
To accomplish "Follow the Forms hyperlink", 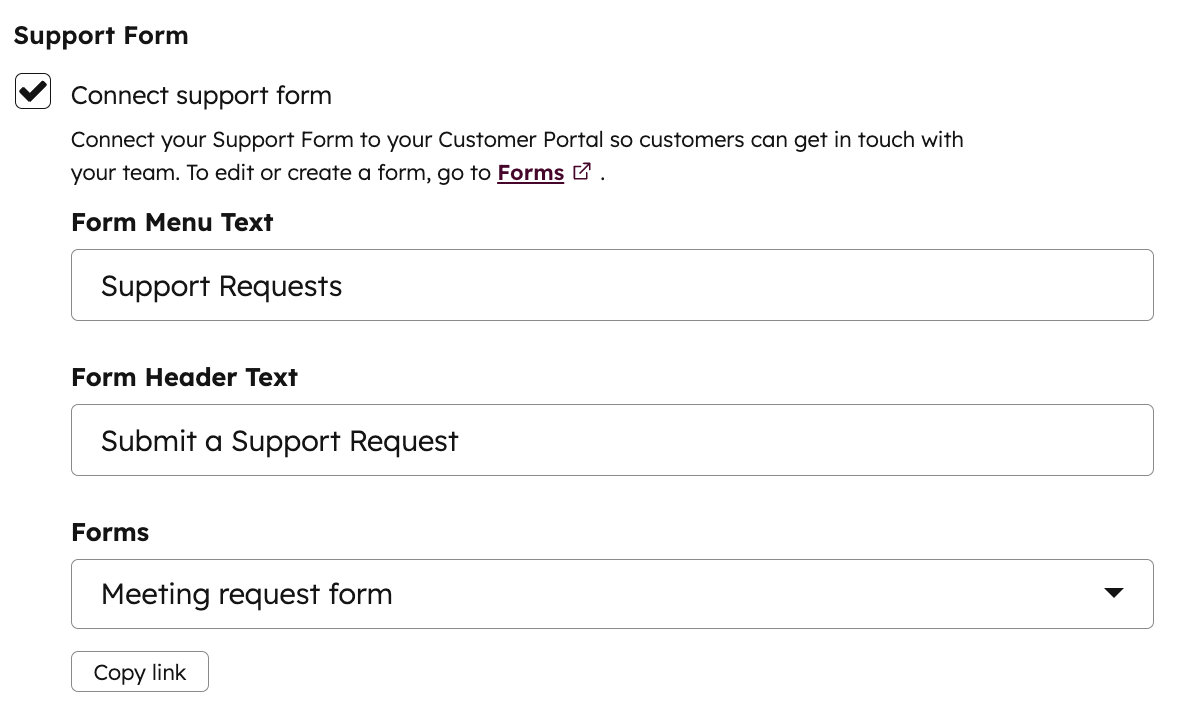I will click(530, 172).
